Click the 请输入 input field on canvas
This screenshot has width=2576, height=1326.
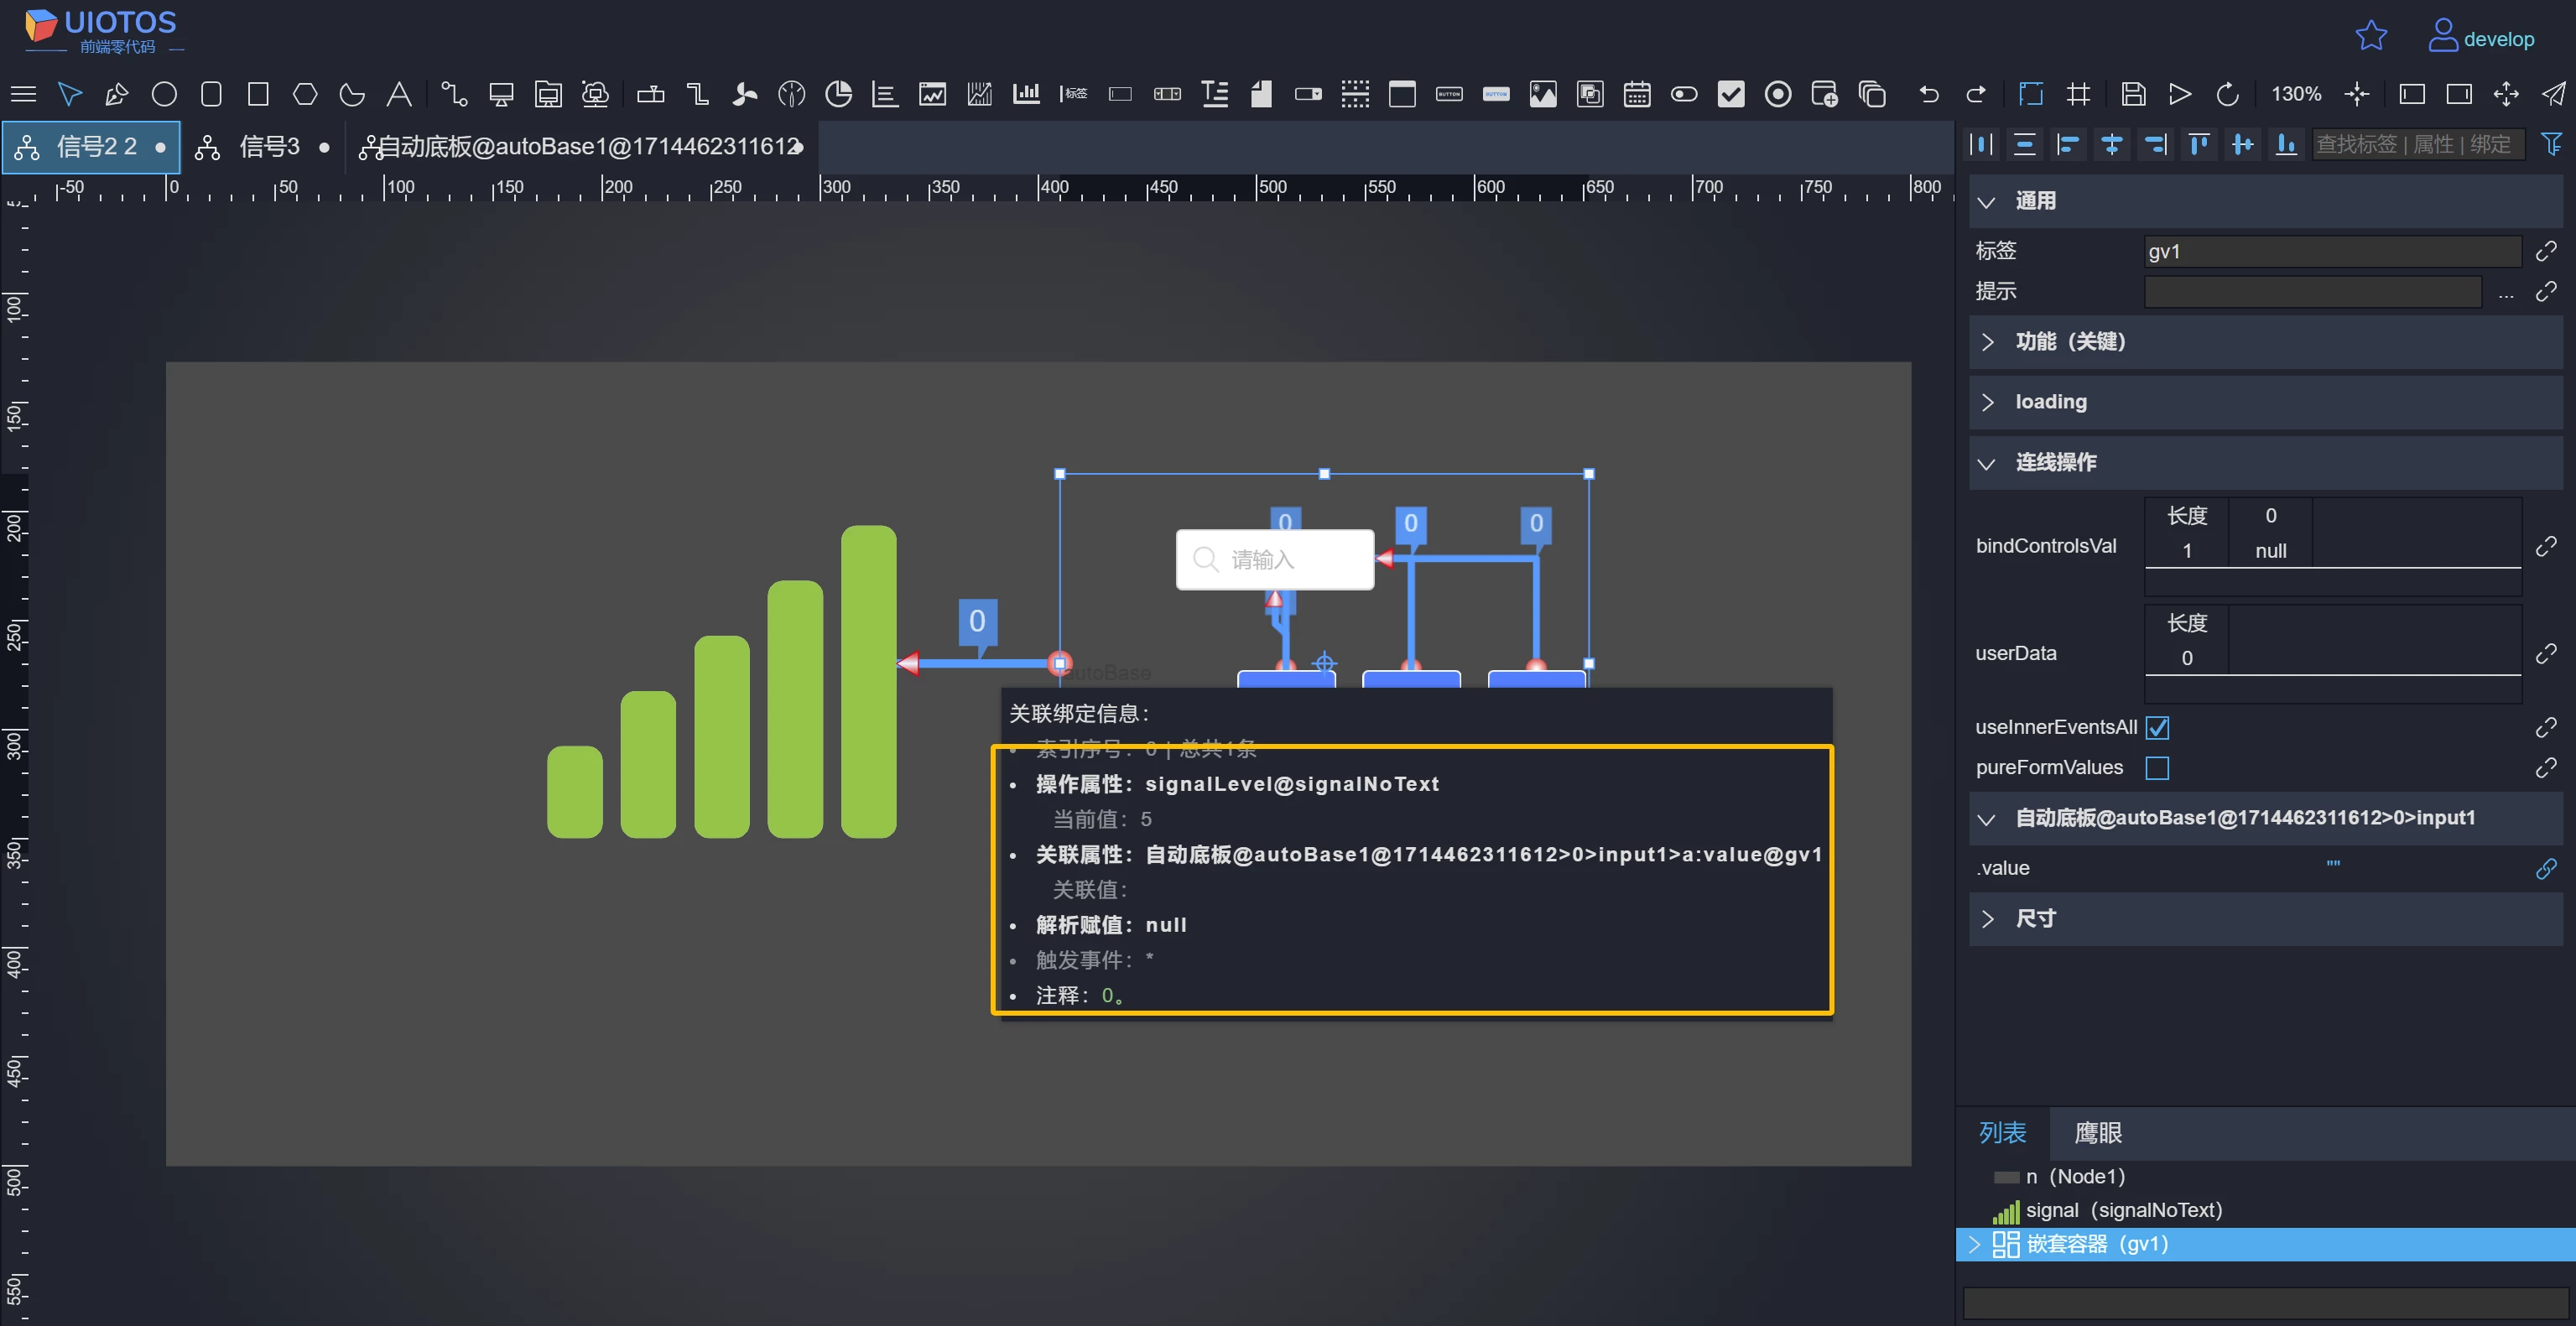1275,559
